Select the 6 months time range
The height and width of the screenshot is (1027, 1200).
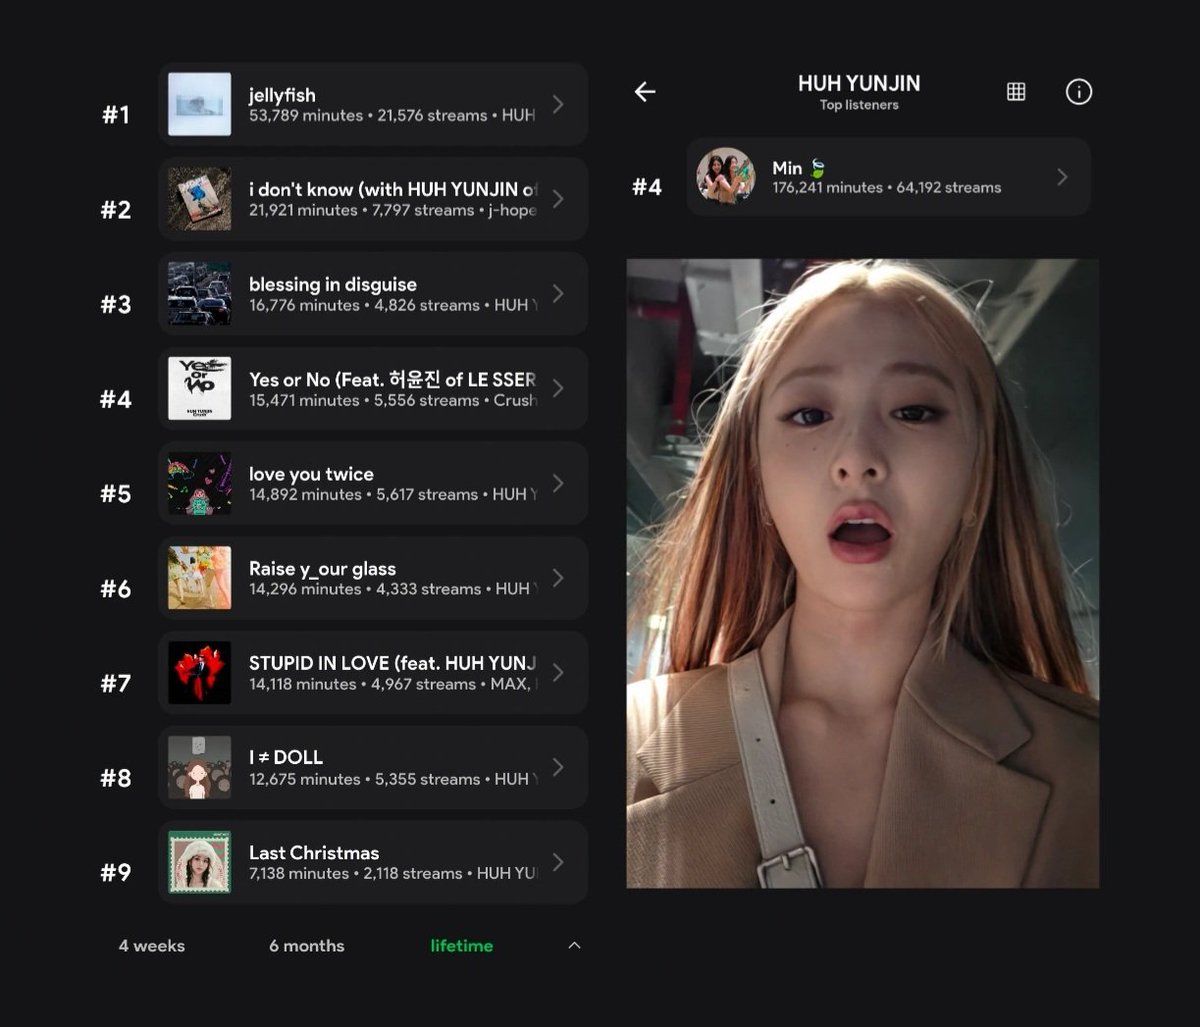[x=306, y=945]
